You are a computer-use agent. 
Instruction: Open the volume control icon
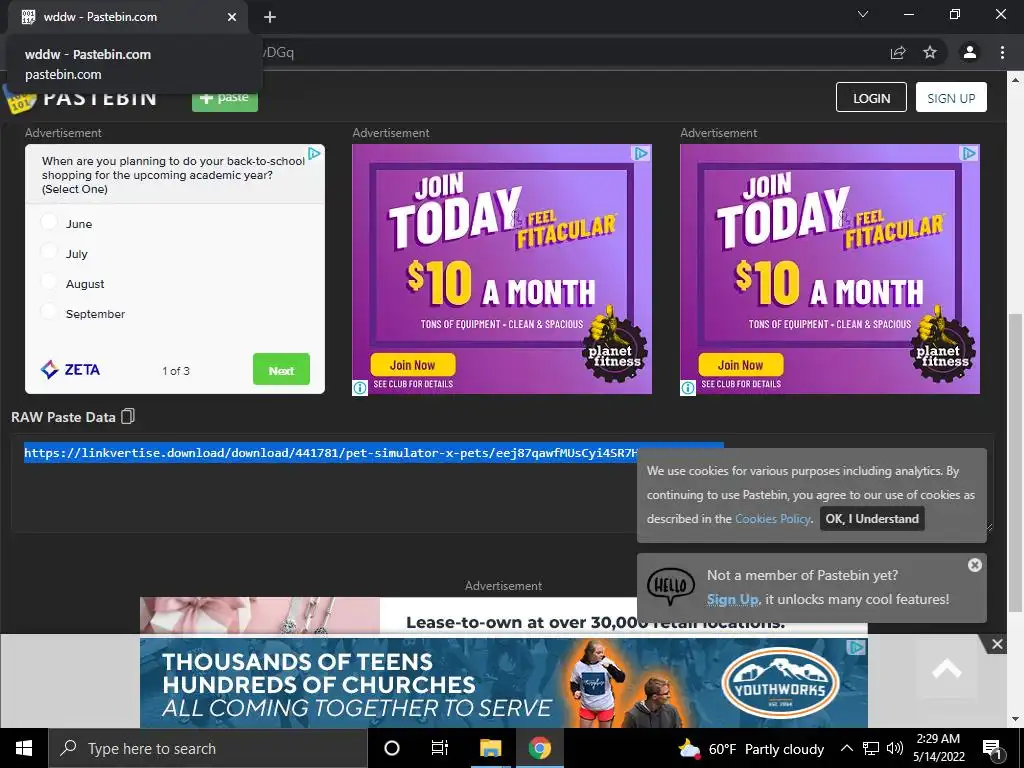(895, 748)
